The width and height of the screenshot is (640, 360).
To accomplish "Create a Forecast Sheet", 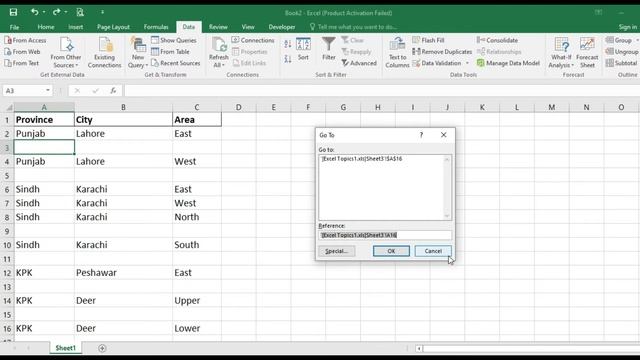I will click(587, 52).
